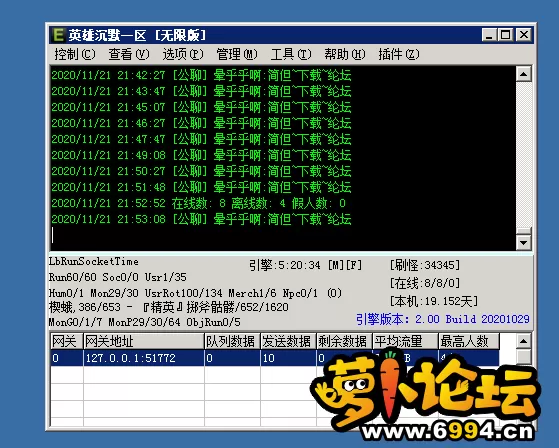The height and width of the screenshot is (448, 559).
Task: Click the log line at 21:46:27
Action: point(201,123)
